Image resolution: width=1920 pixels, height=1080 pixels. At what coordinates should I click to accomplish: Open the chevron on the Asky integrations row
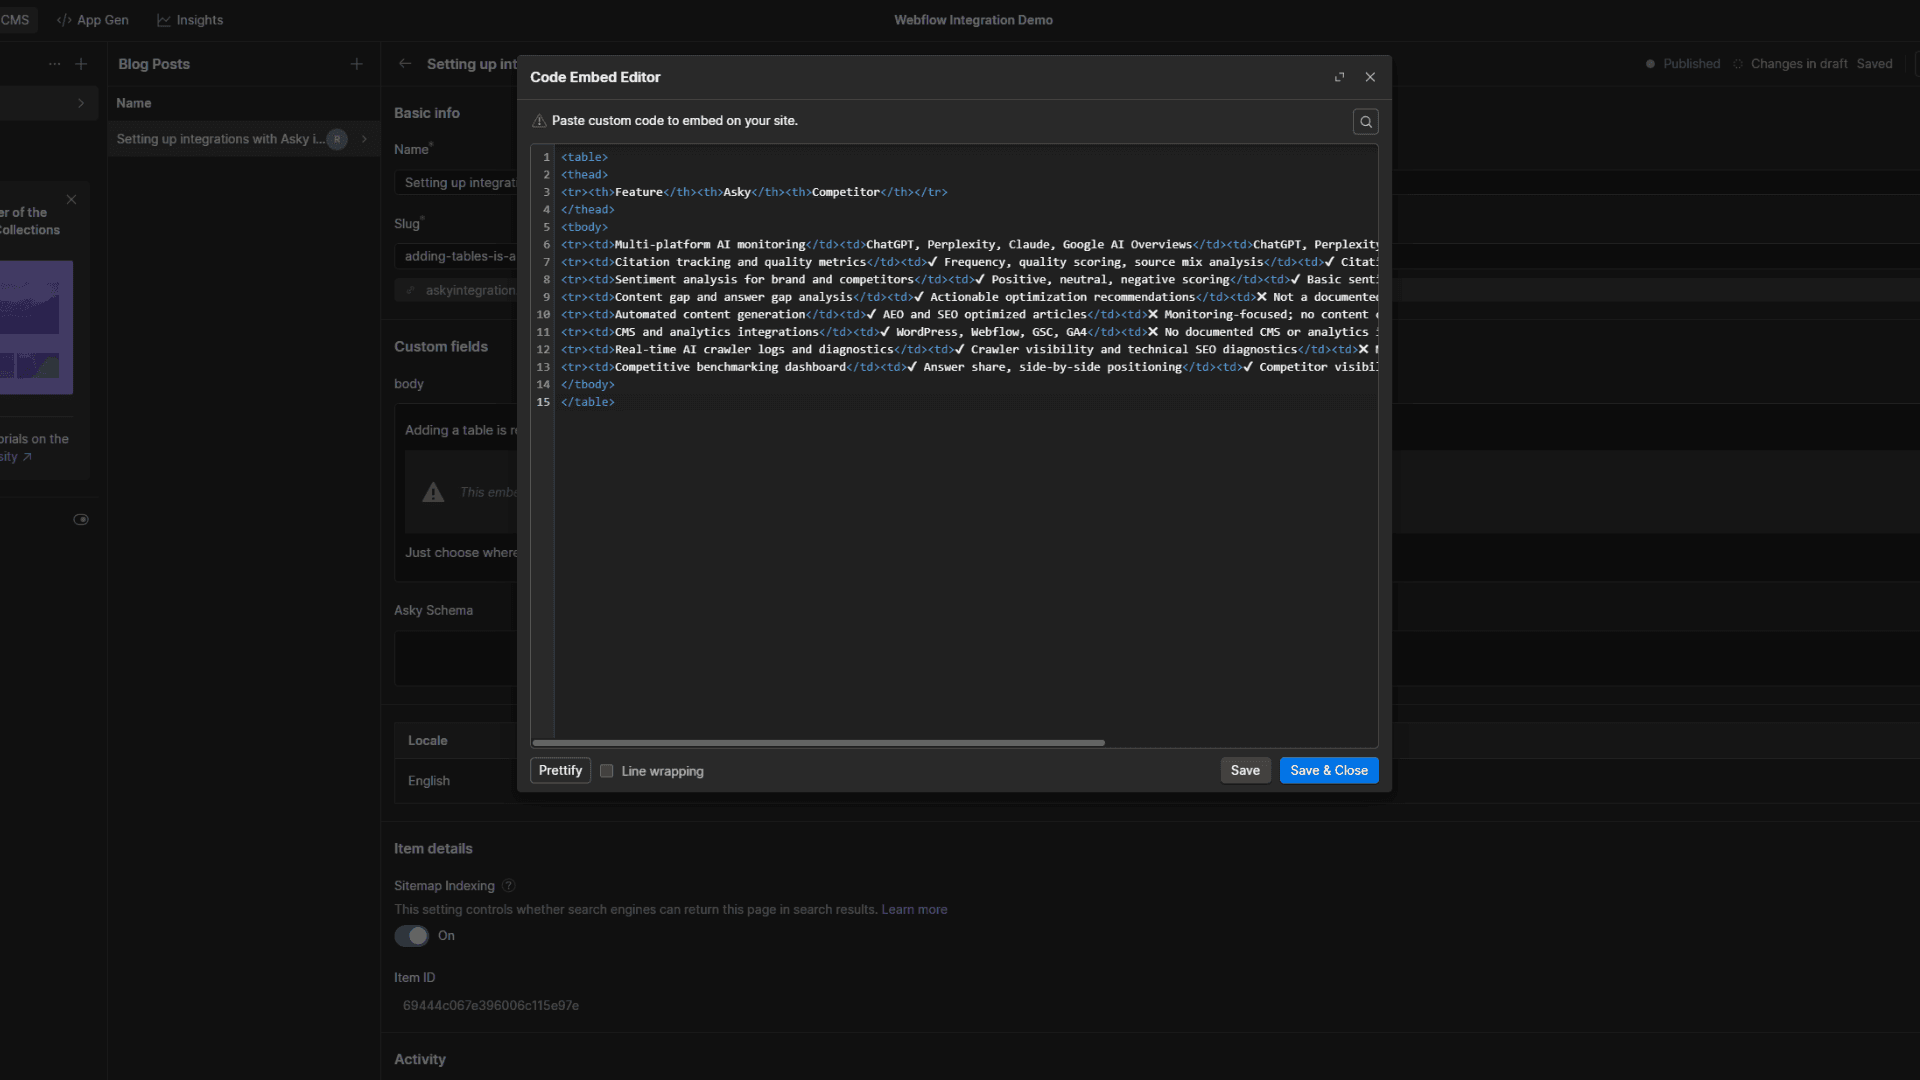[364, 139]
